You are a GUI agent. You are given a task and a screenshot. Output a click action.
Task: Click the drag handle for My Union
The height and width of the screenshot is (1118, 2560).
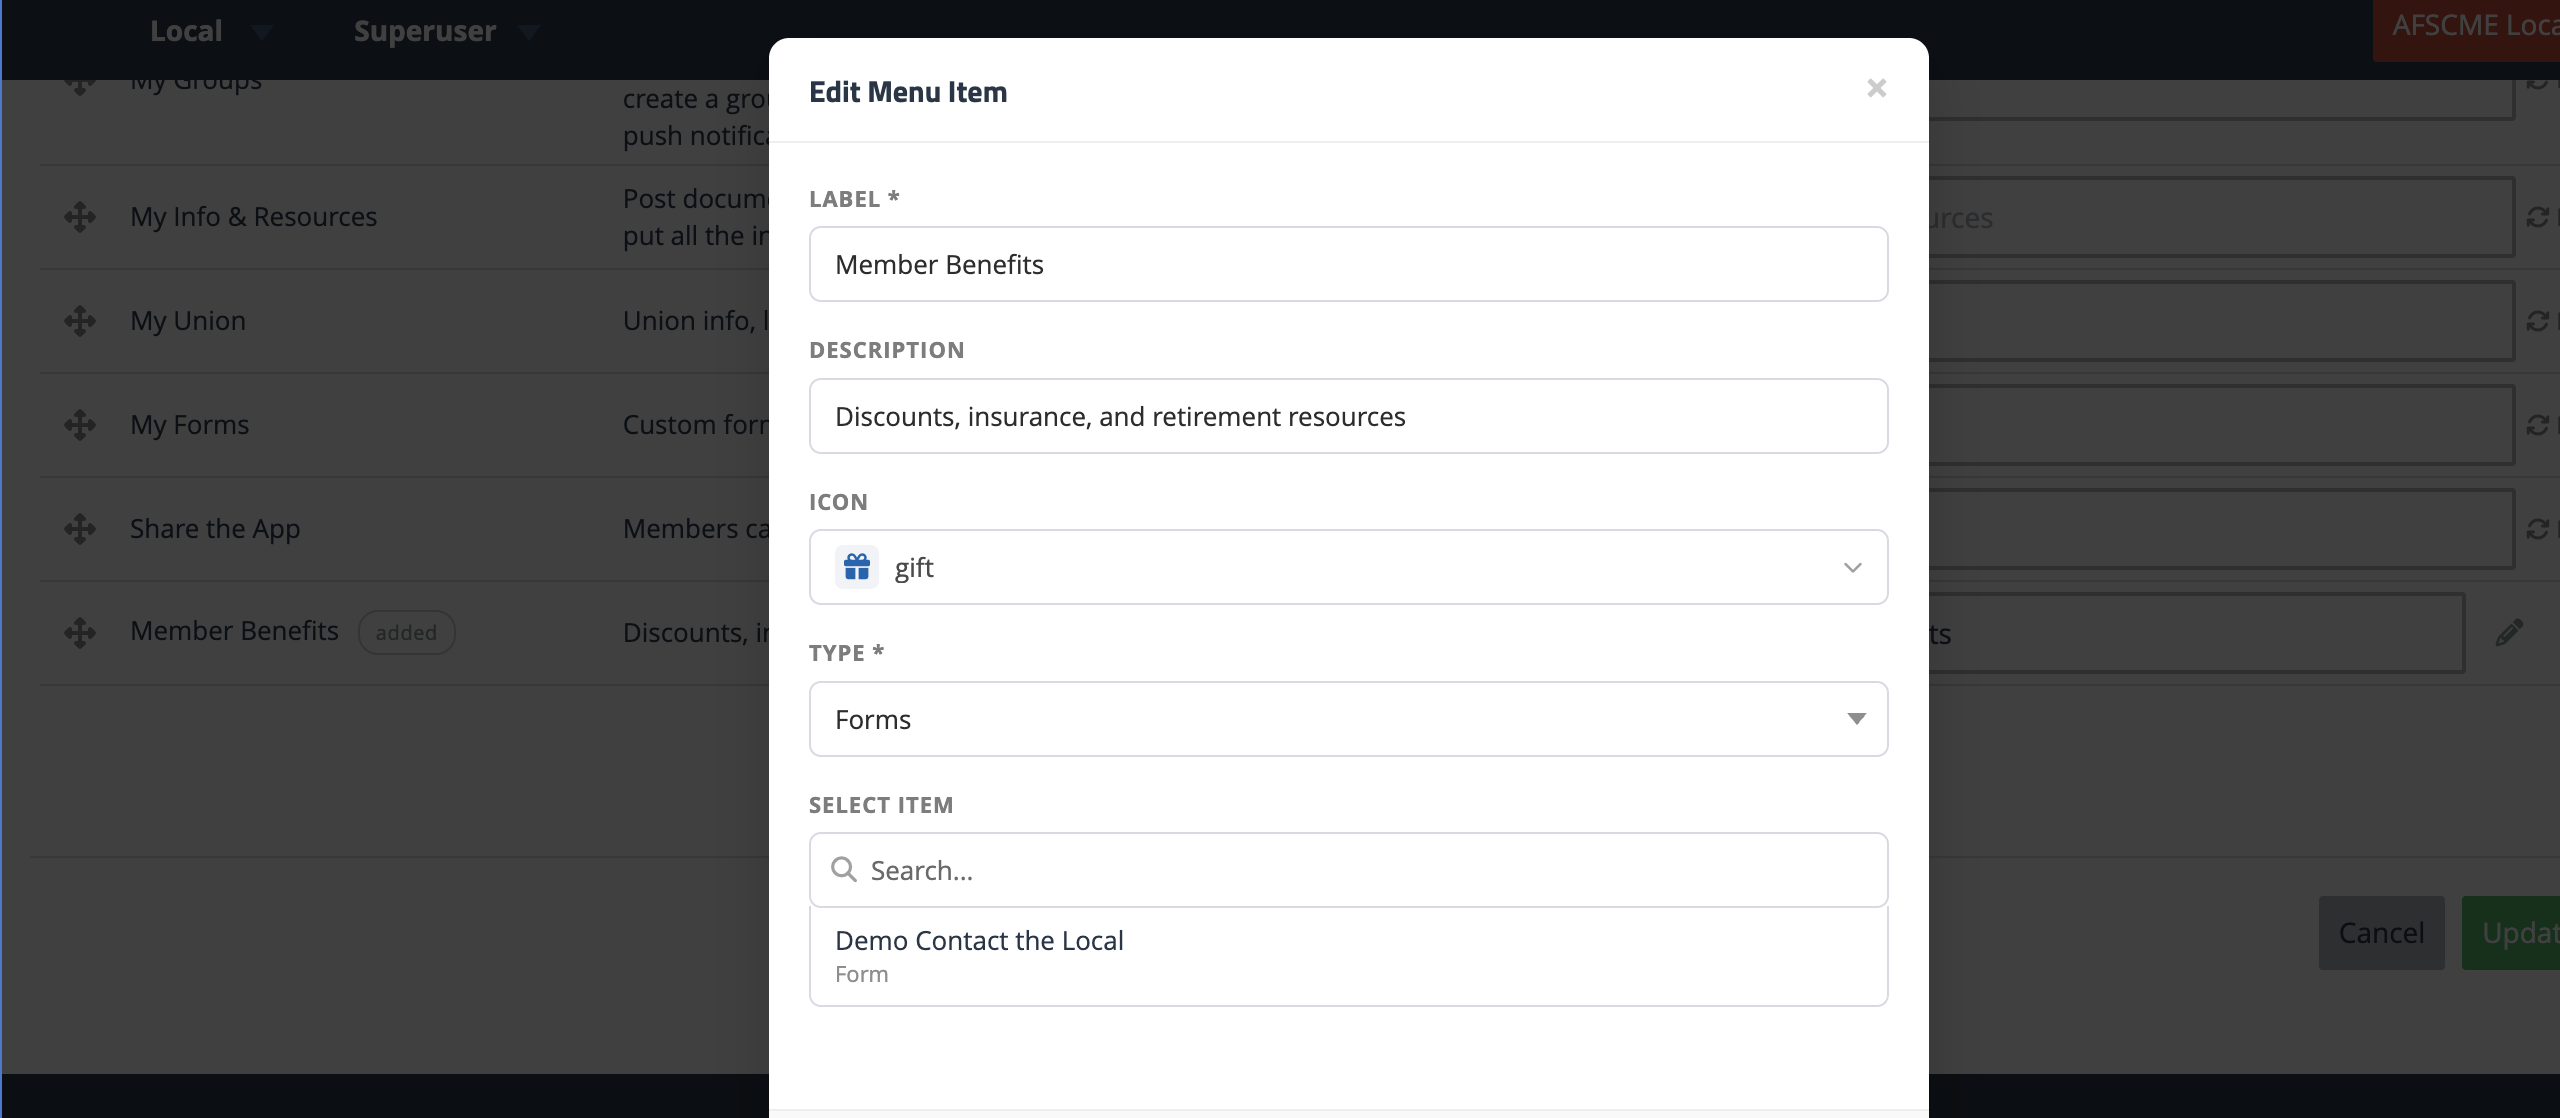coord(80,321)
